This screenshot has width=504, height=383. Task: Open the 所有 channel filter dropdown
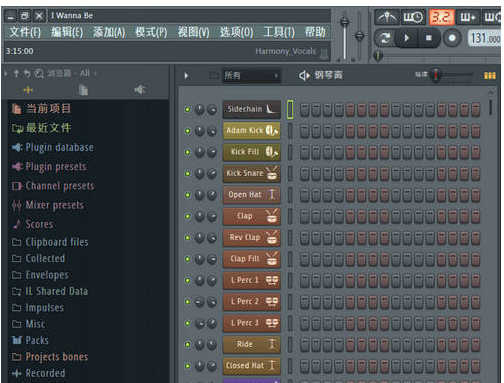[252, 76]
